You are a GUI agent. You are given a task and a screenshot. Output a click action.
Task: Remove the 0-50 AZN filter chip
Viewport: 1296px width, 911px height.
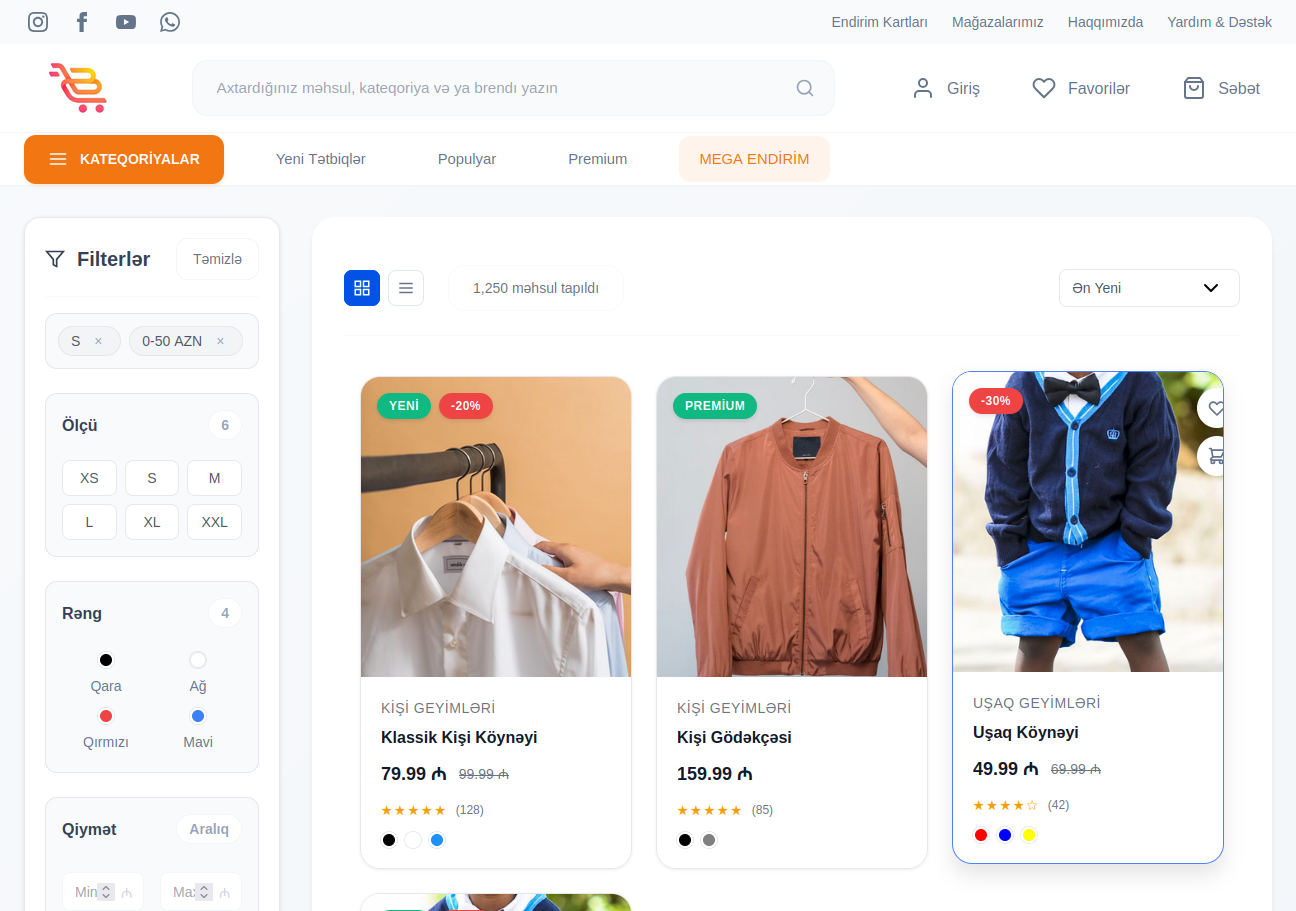click(x=220, y=341)
